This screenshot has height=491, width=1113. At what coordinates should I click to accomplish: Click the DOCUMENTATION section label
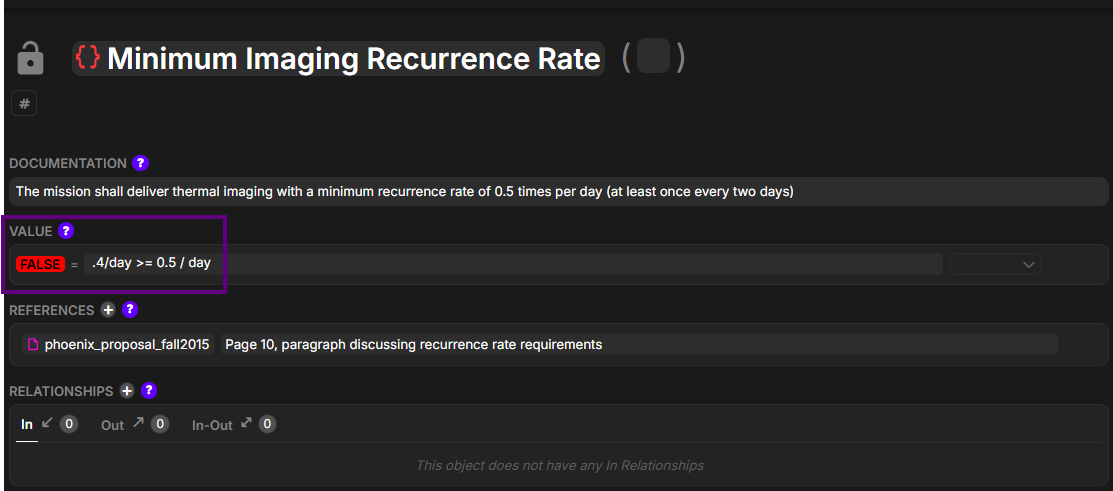68,163
